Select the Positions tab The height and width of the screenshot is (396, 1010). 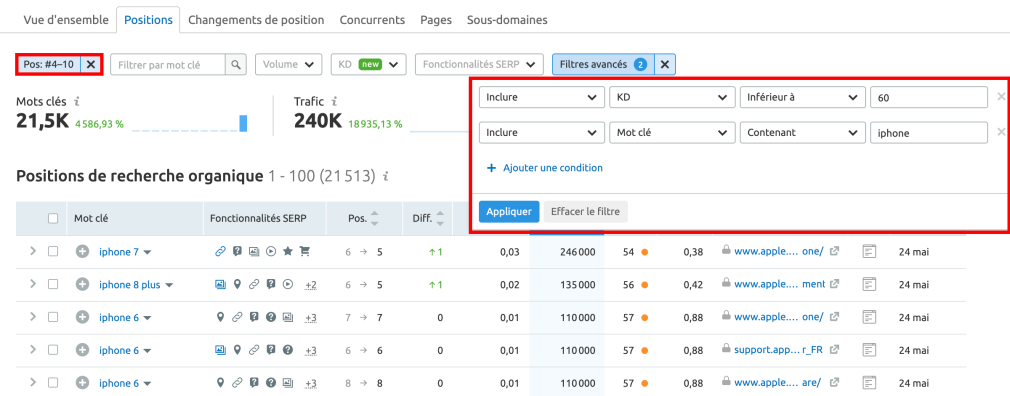point(148,20)
